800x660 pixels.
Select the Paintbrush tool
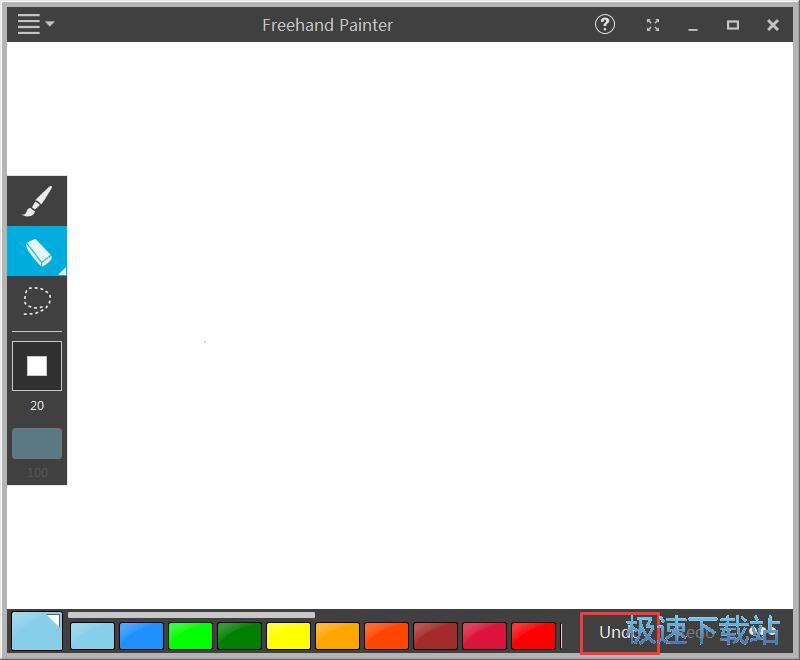point(37,201)
